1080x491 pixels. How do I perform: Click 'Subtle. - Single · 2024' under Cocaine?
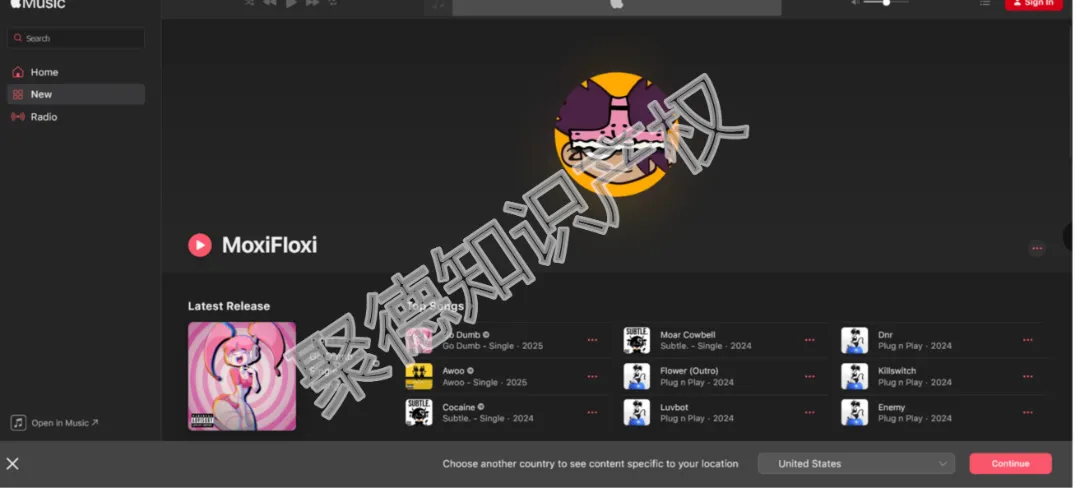click(x=488, y=418)
